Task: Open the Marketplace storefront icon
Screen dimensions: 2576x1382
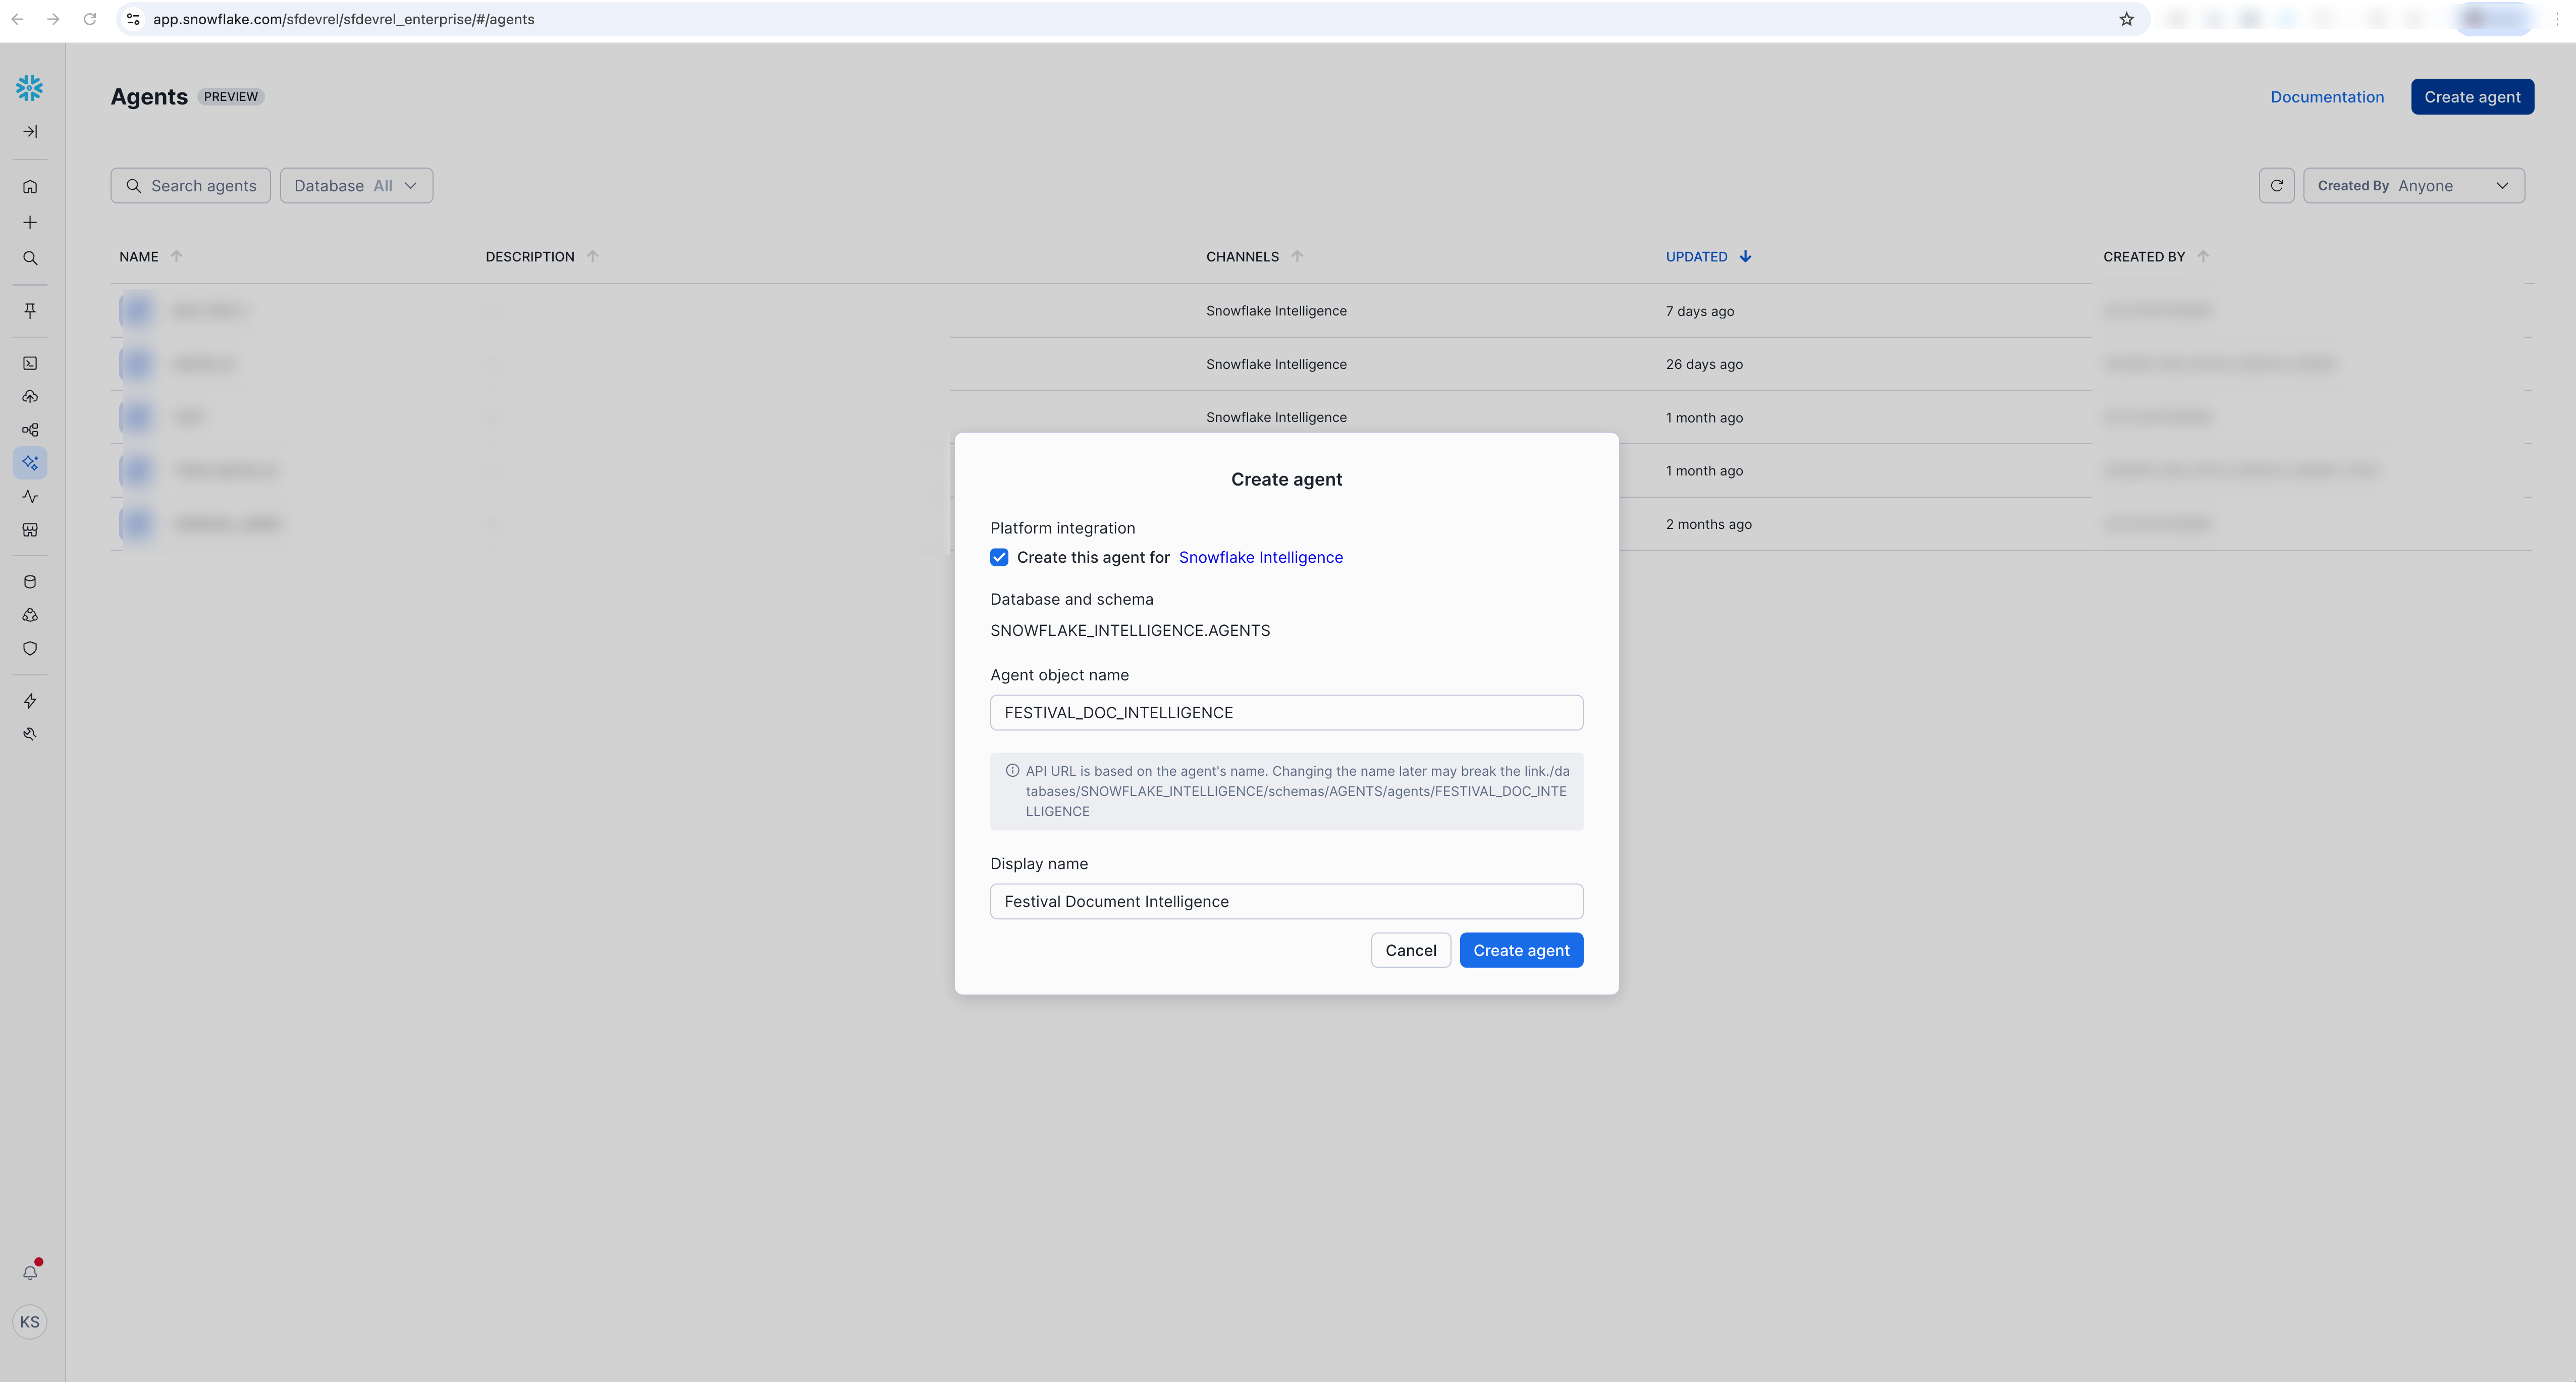Action: [29, 530]
